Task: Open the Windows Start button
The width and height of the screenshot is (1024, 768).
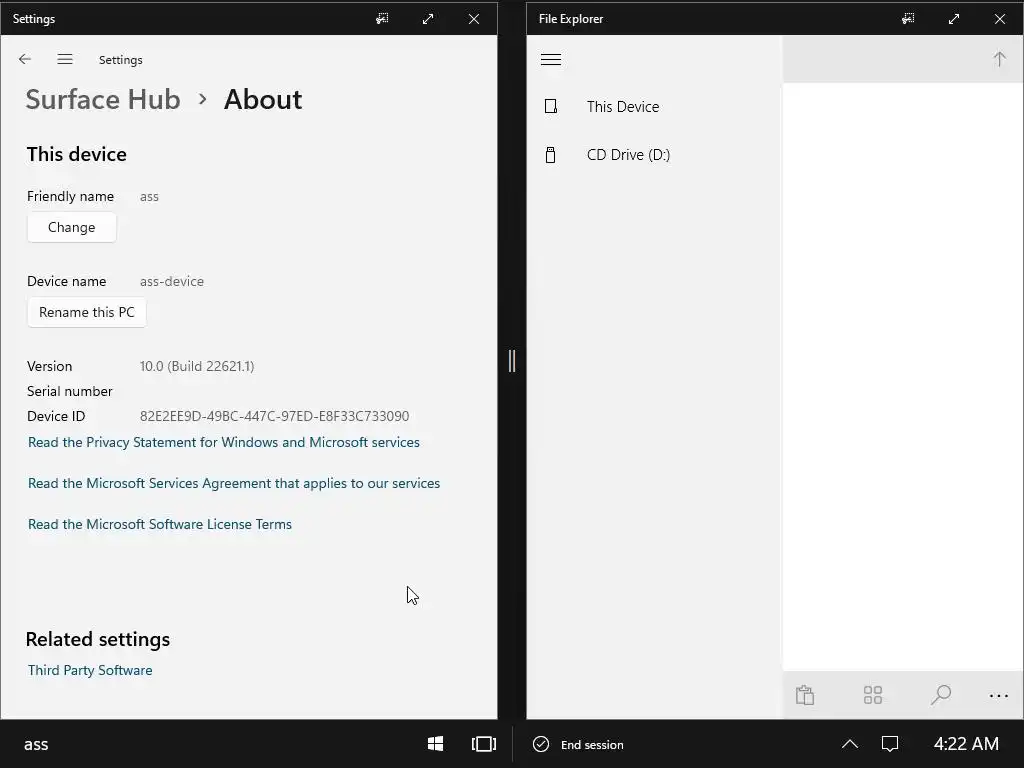Action: [436, 744]
